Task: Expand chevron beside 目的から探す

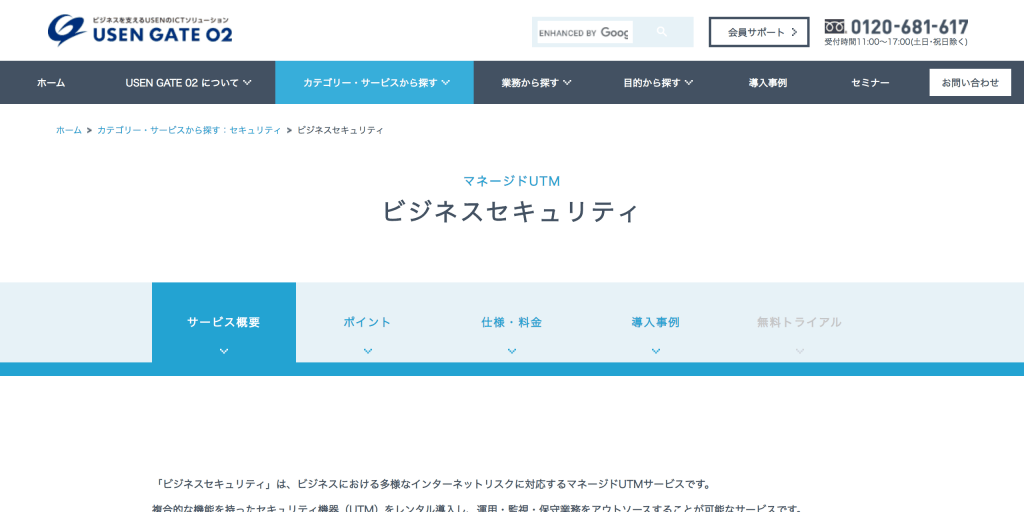Action: click(x=689, y=83)
